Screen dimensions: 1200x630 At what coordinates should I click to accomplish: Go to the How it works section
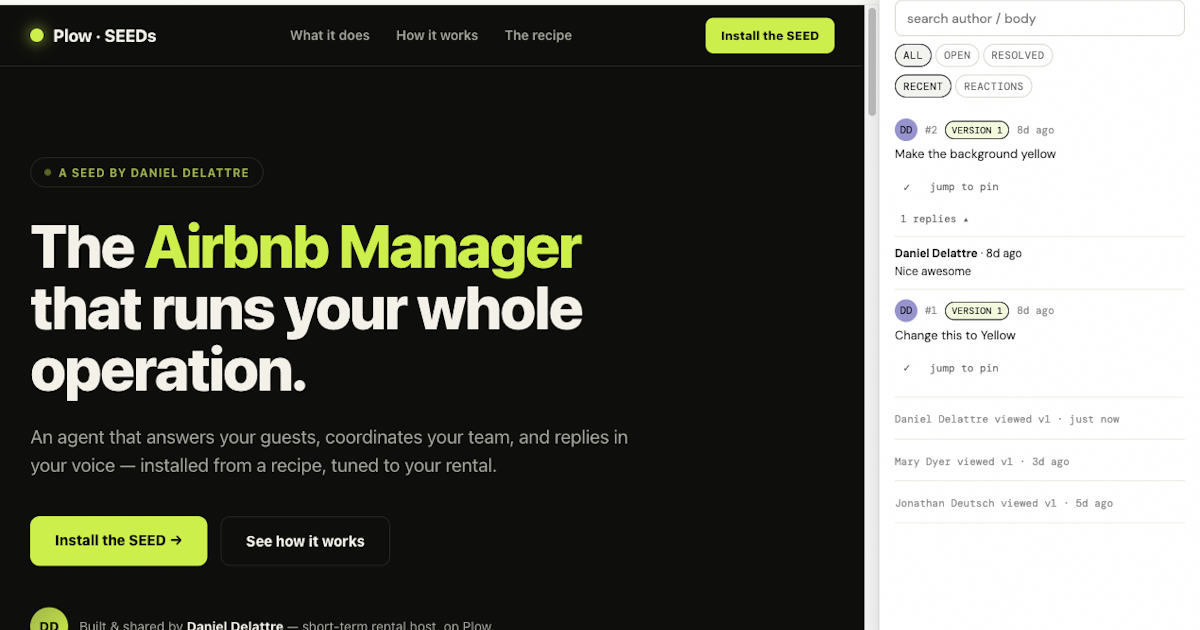(x=437, y=35)
